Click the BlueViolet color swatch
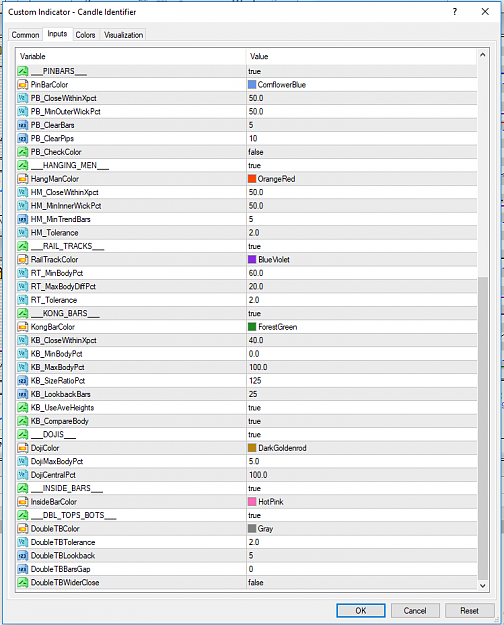Screen dimensions: 504x625 (x=252, y=259)
